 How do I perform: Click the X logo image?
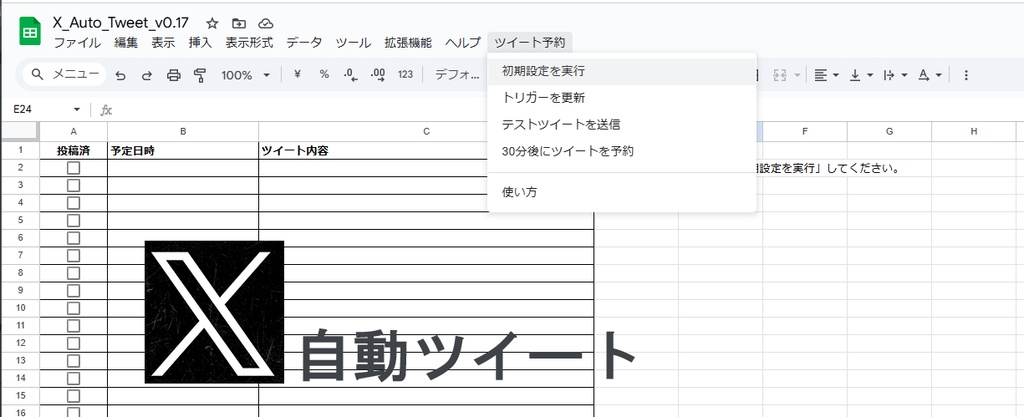click(214, 312)
